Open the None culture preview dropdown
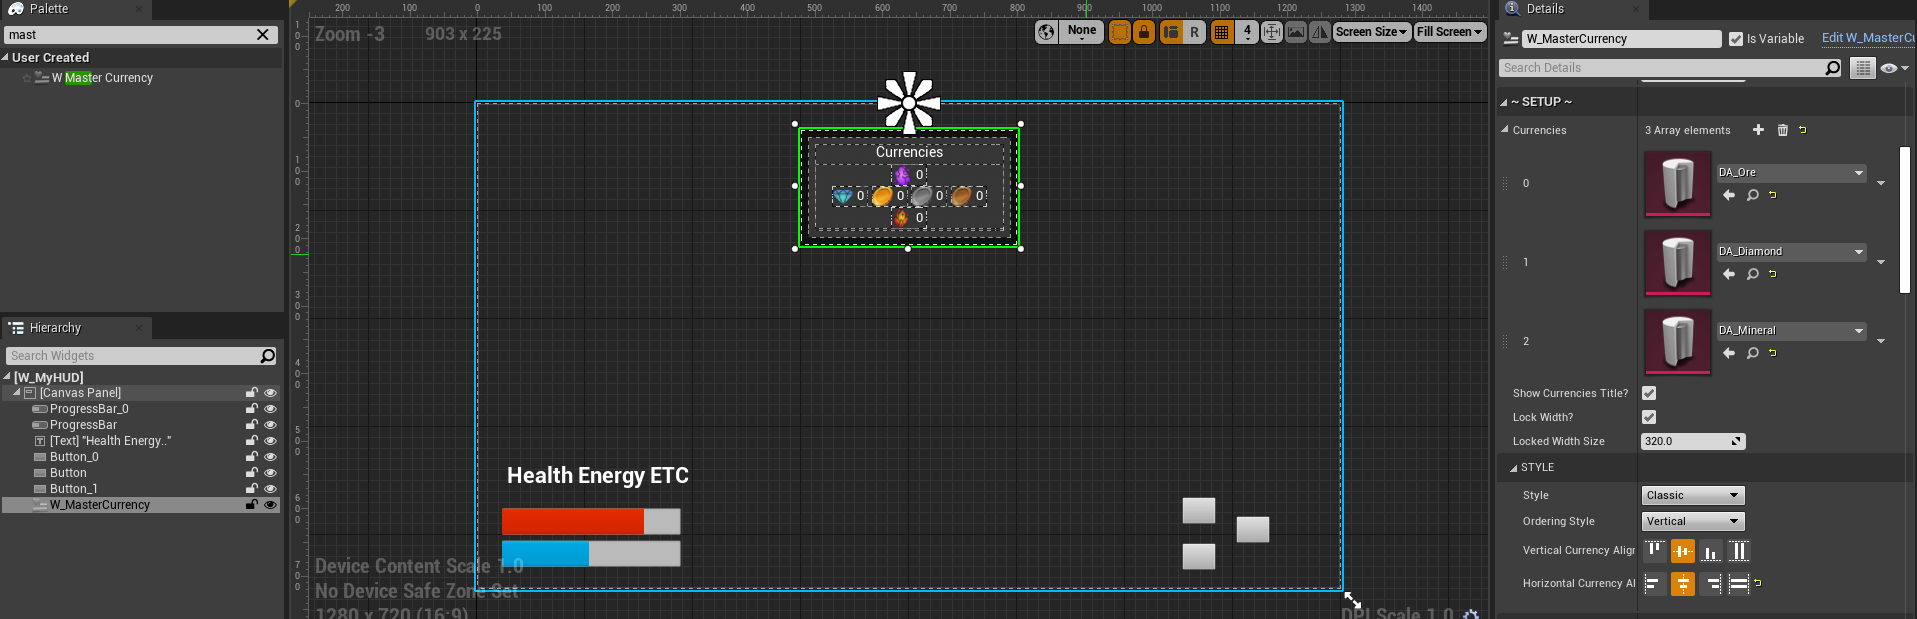The image size is (1917, 619). (1082, 32)
